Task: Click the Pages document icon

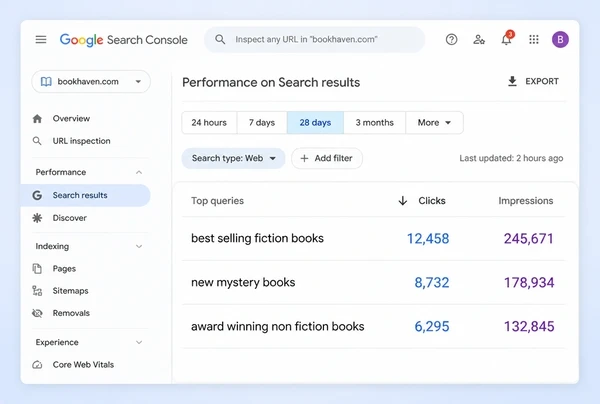Action: (37, 269)
